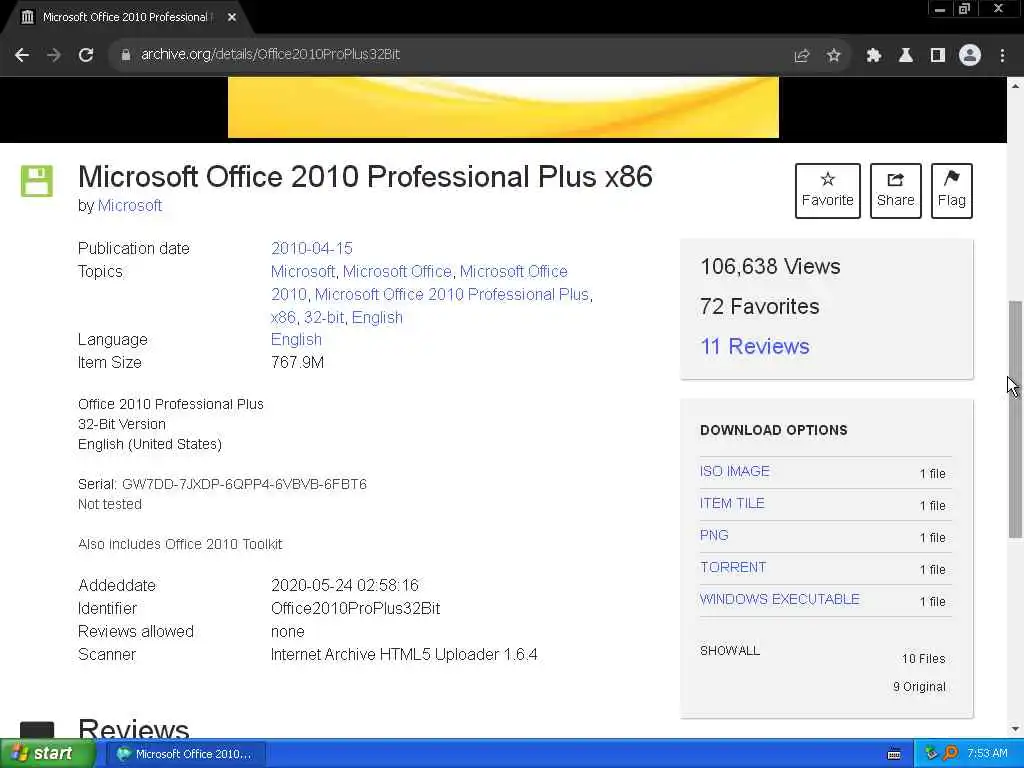Click the 9 Original text
The image size is (1024, 768).
(919, 687)
